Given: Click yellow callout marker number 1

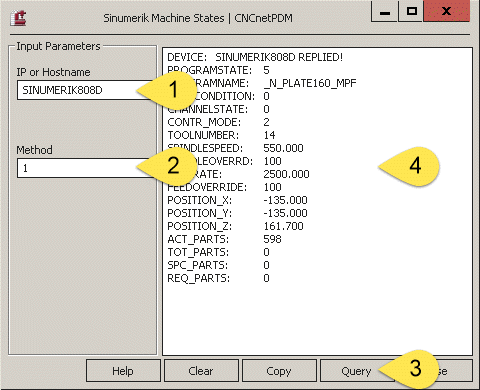Looking at the screenshot, I should [168, 90].
